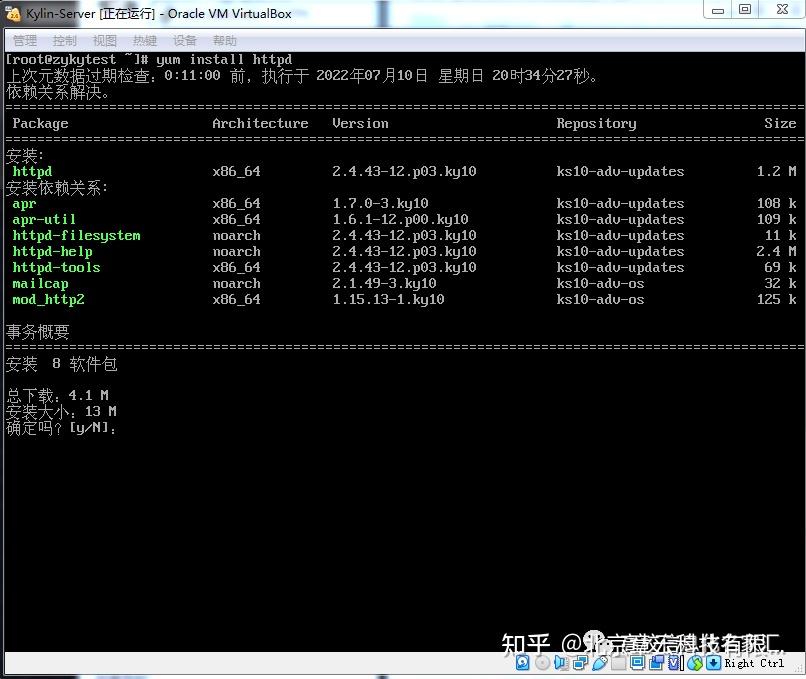Click the hard disk activity icon in status bar
Image resolution: width=806 pixels, height=679 pixels.
[x=522, y=662]
